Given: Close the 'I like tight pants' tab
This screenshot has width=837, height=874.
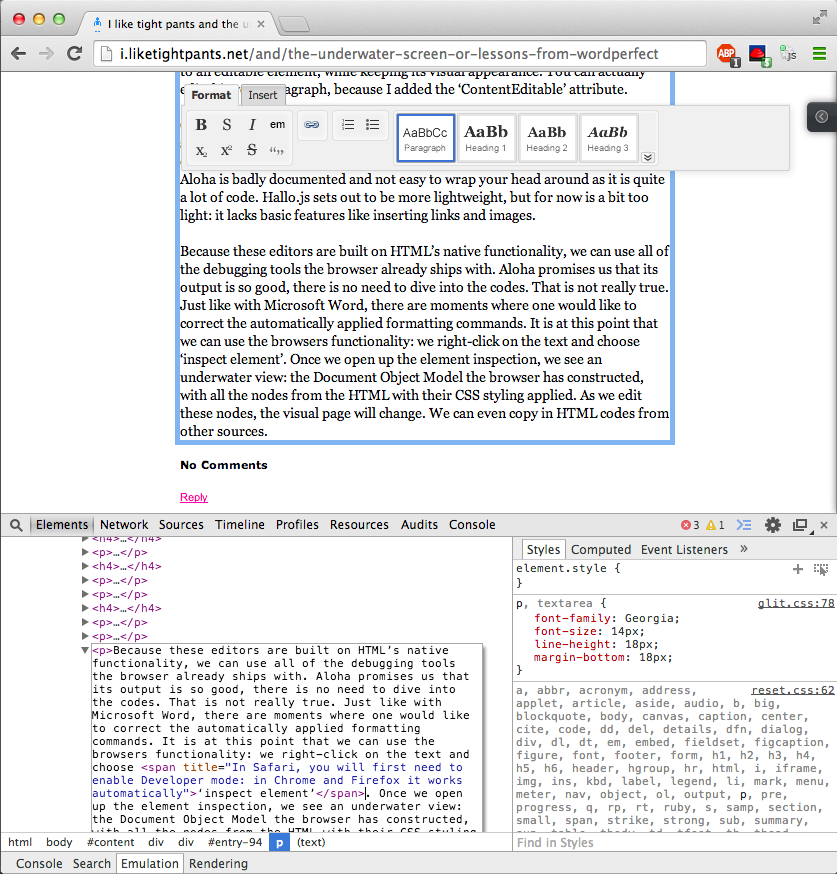Looking at the screenshot, I should click(261, 24).
